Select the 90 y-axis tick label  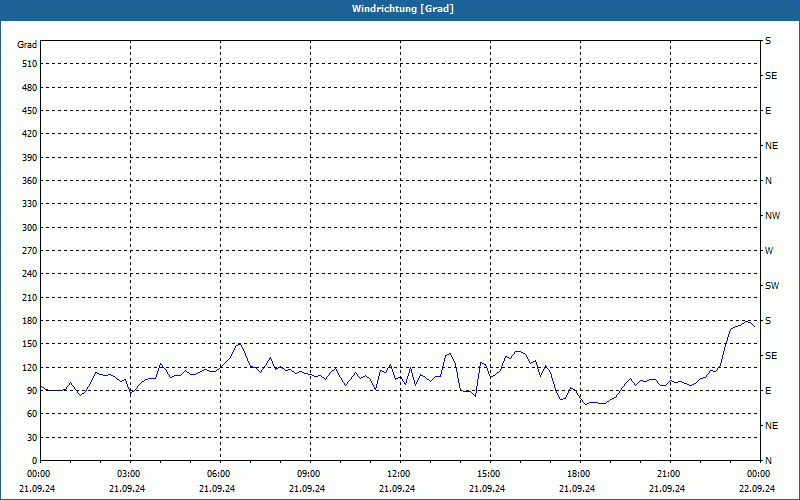click(x=32, y=391)
